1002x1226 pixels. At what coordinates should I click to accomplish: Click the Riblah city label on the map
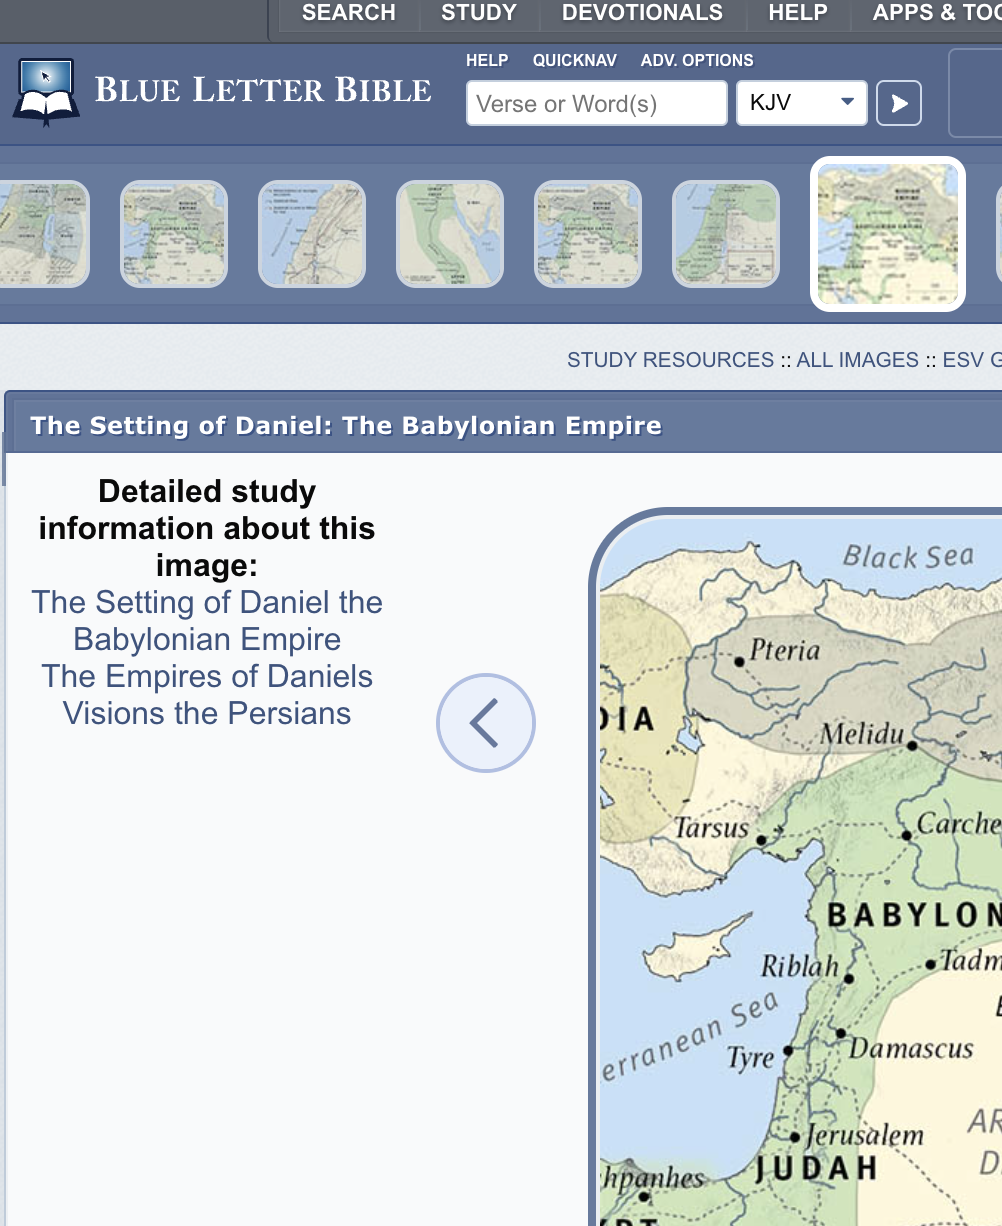click(x=800, y=967)
